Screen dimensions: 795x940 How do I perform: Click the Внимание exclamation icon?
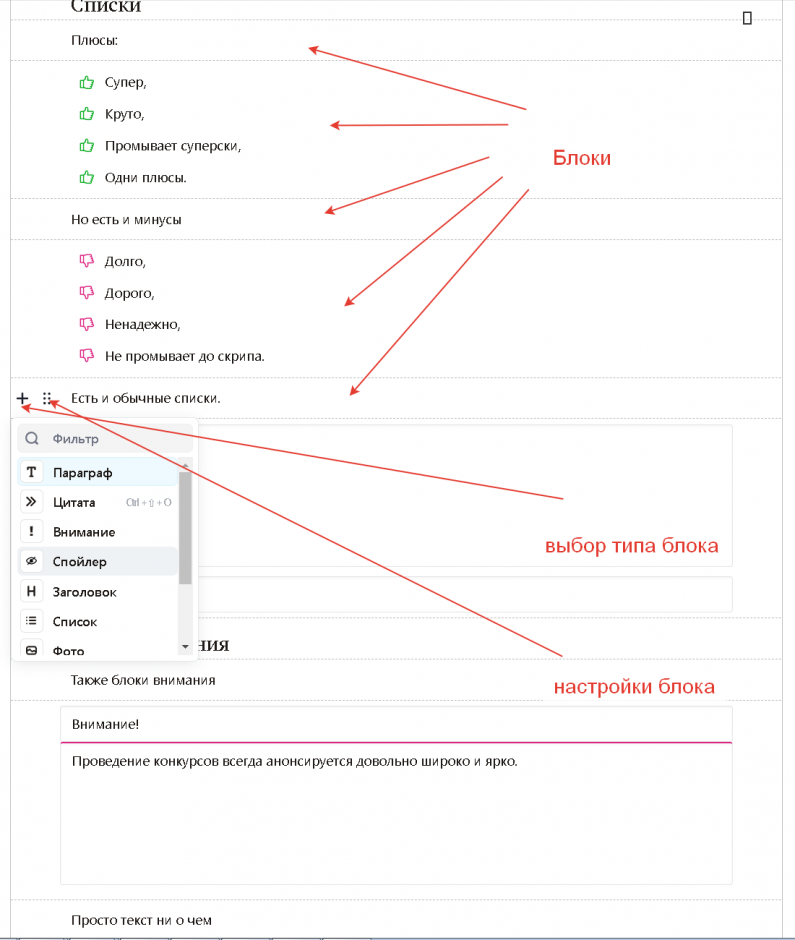[31, 532]
